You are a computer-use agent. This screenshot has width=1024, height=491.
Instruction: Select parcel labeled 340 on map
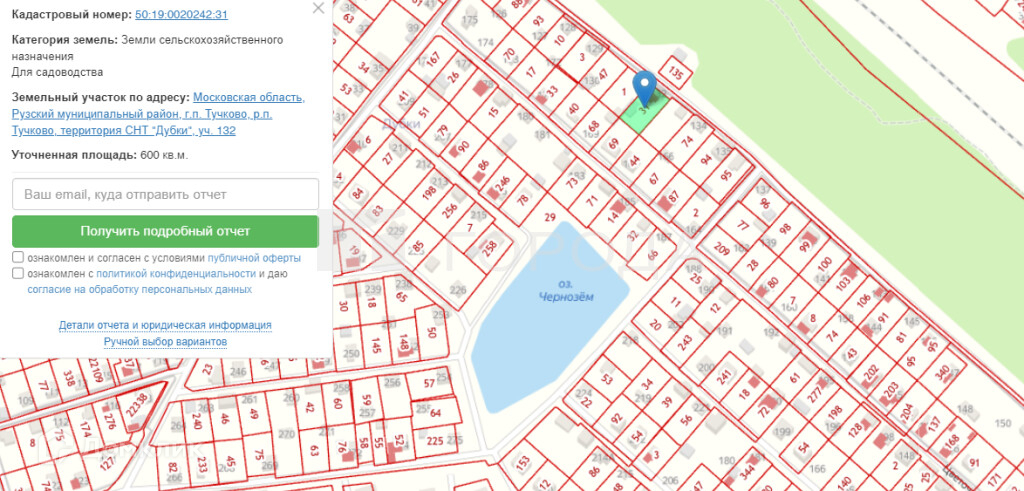click(x=942, y=373)
